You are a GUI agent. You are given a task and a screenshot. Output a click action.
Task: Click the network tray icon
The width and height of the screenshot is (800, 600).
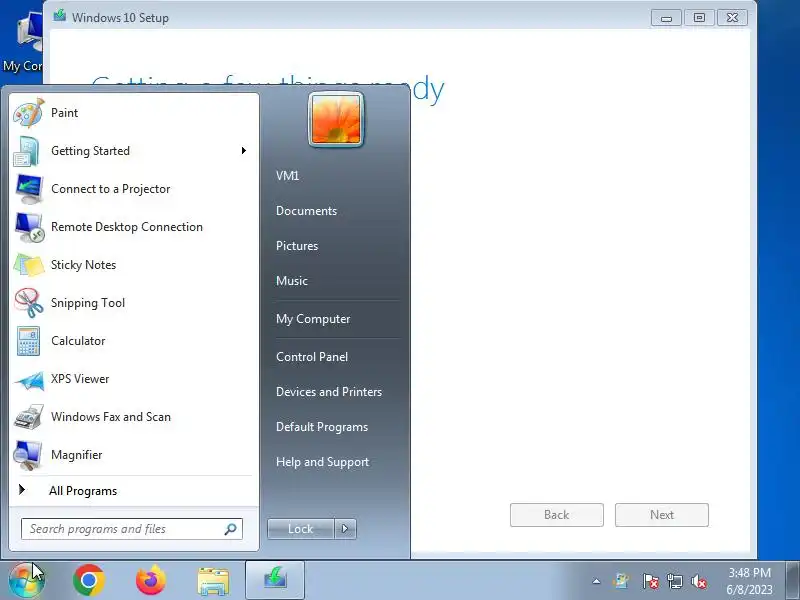[674, 581]
